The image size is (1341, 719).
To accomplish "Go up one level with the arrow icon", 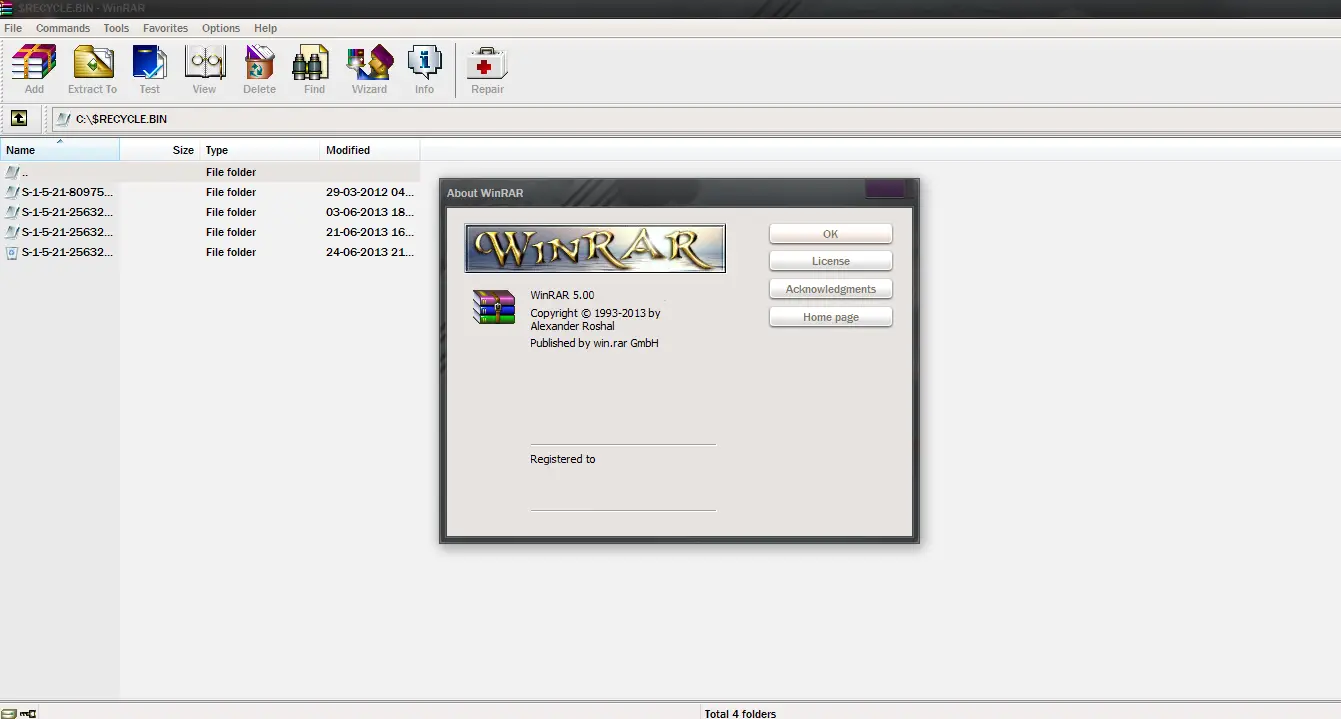I will pyautogui.click(x=19, y=119).
